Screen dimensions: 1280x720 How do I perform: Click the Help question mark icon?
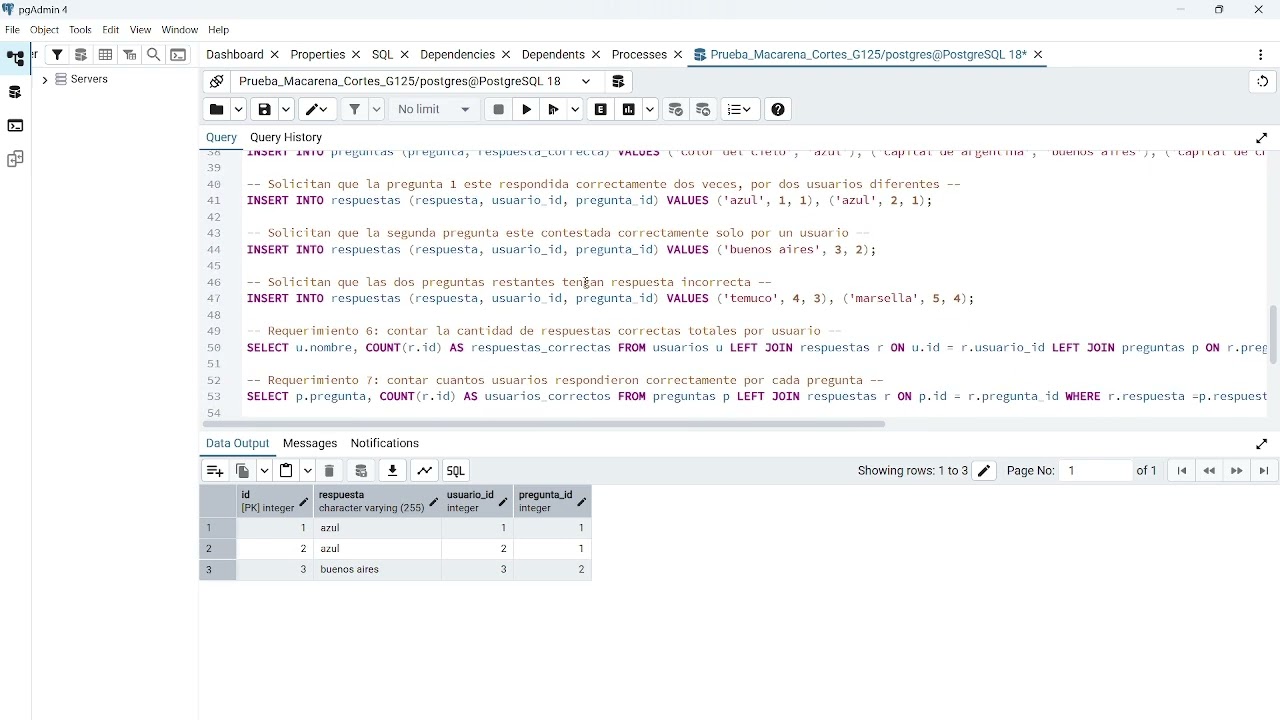779,110
